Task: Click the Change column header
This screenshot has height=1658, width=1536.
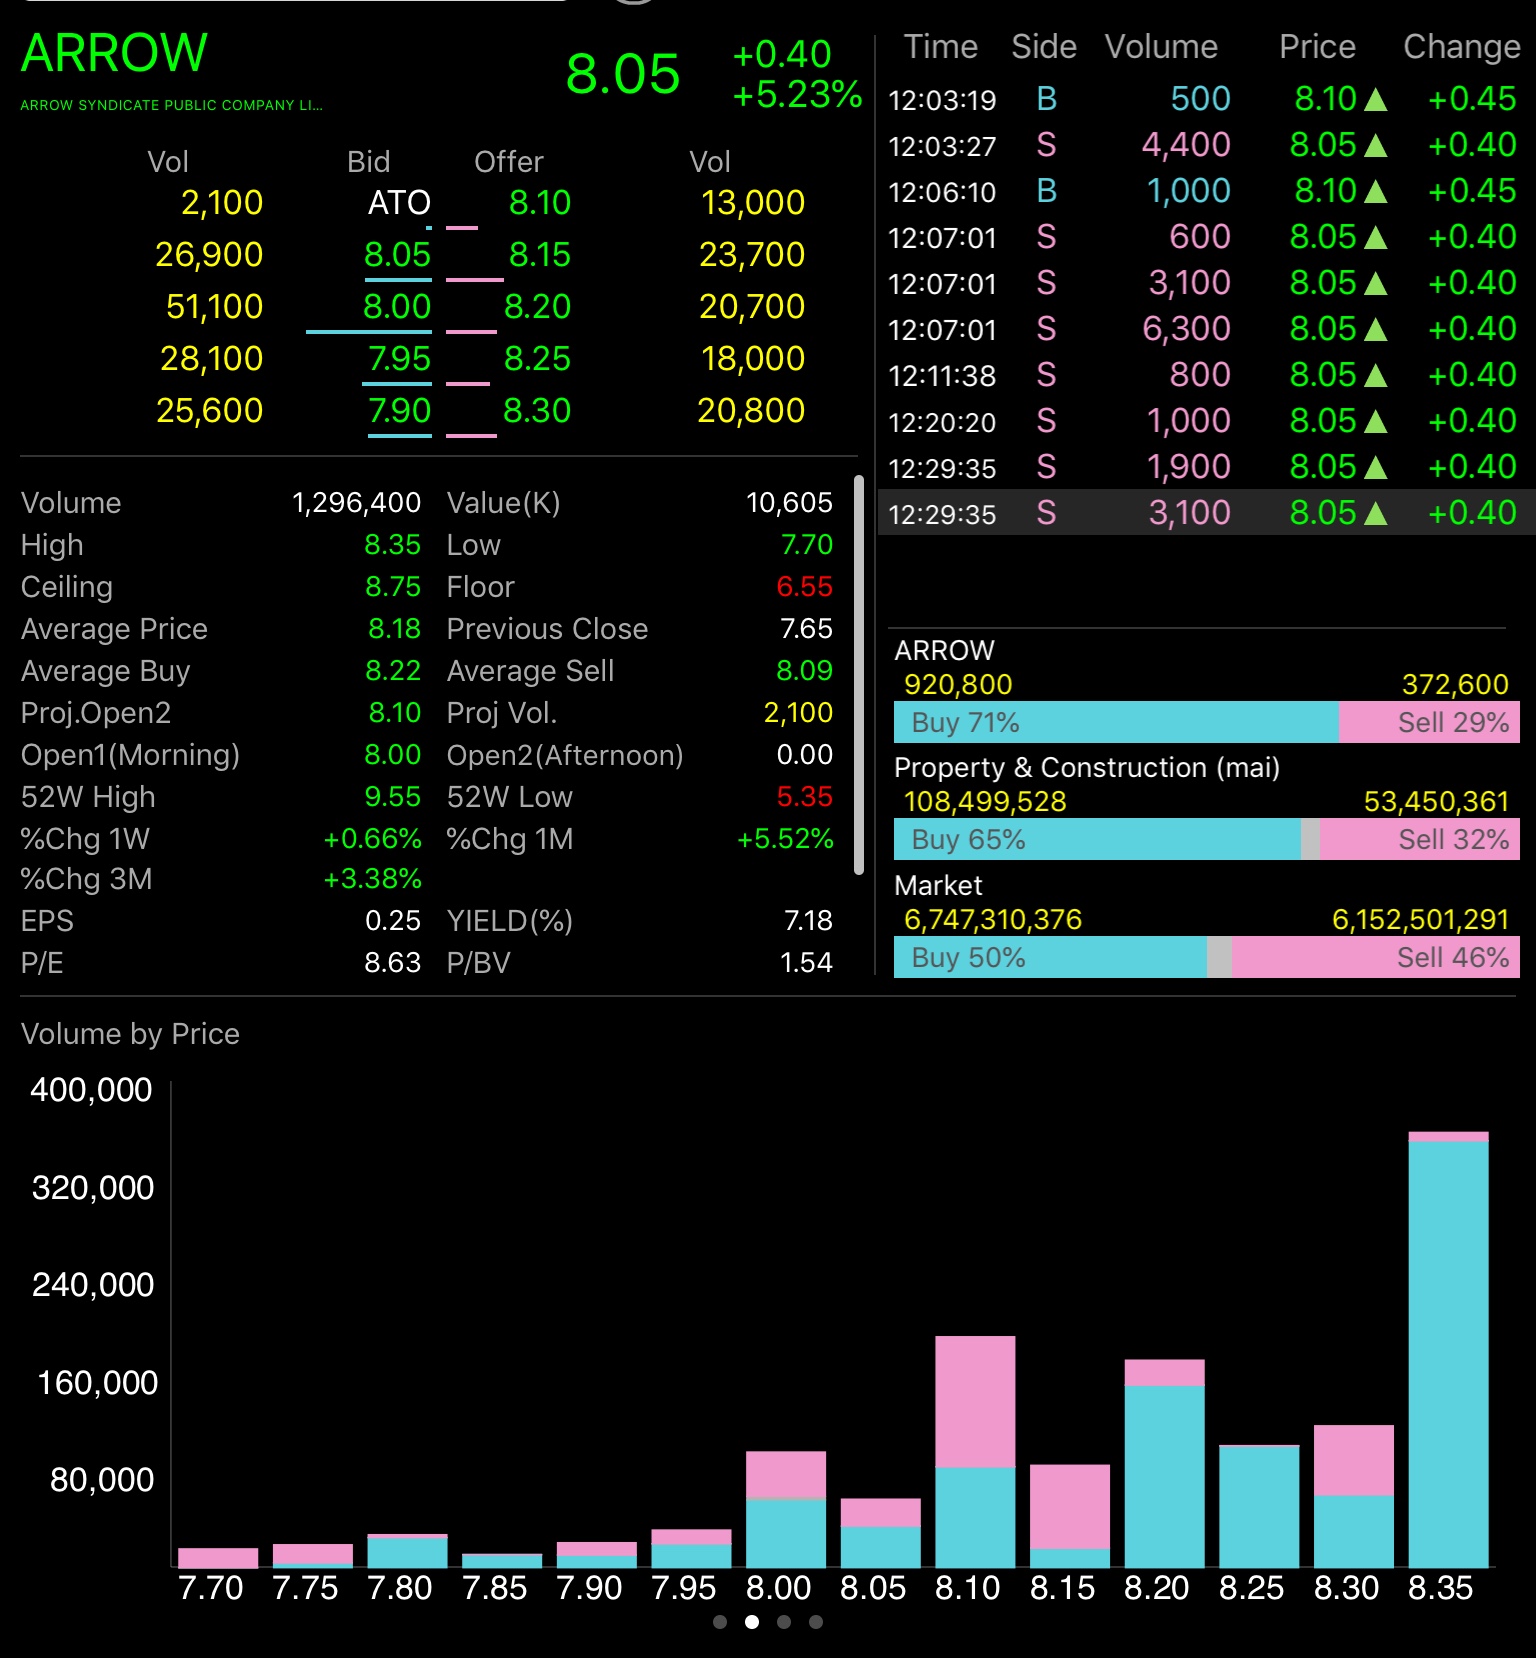Action: click(1461, 47)
